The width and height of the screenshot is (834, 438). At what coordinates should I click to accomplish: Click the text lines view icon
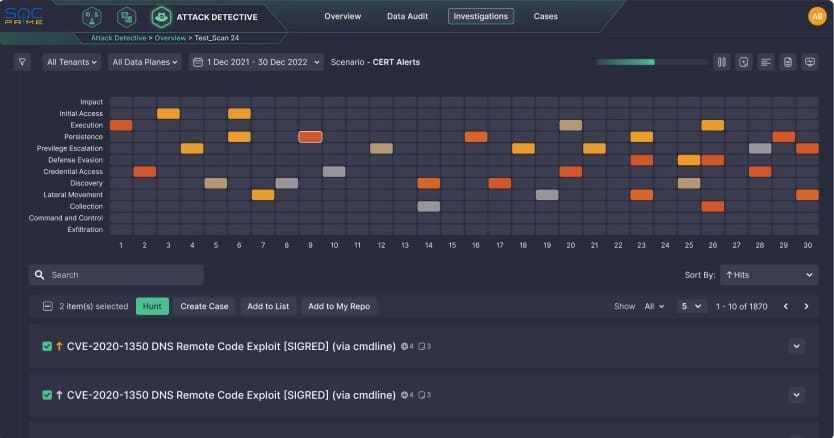766,62
